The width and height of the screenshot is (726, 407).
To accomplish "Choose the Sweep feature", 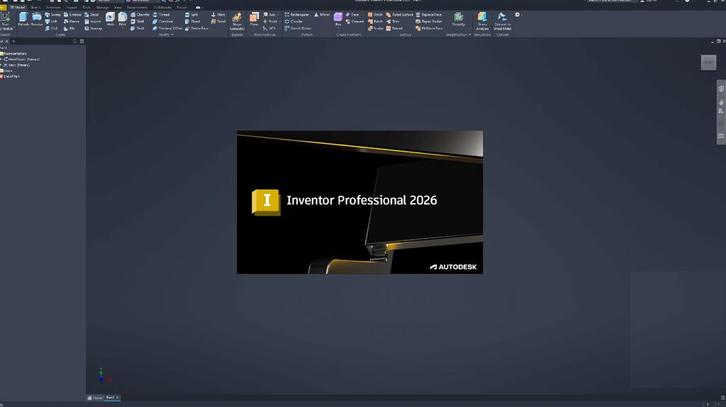I will tap(52, 15).
